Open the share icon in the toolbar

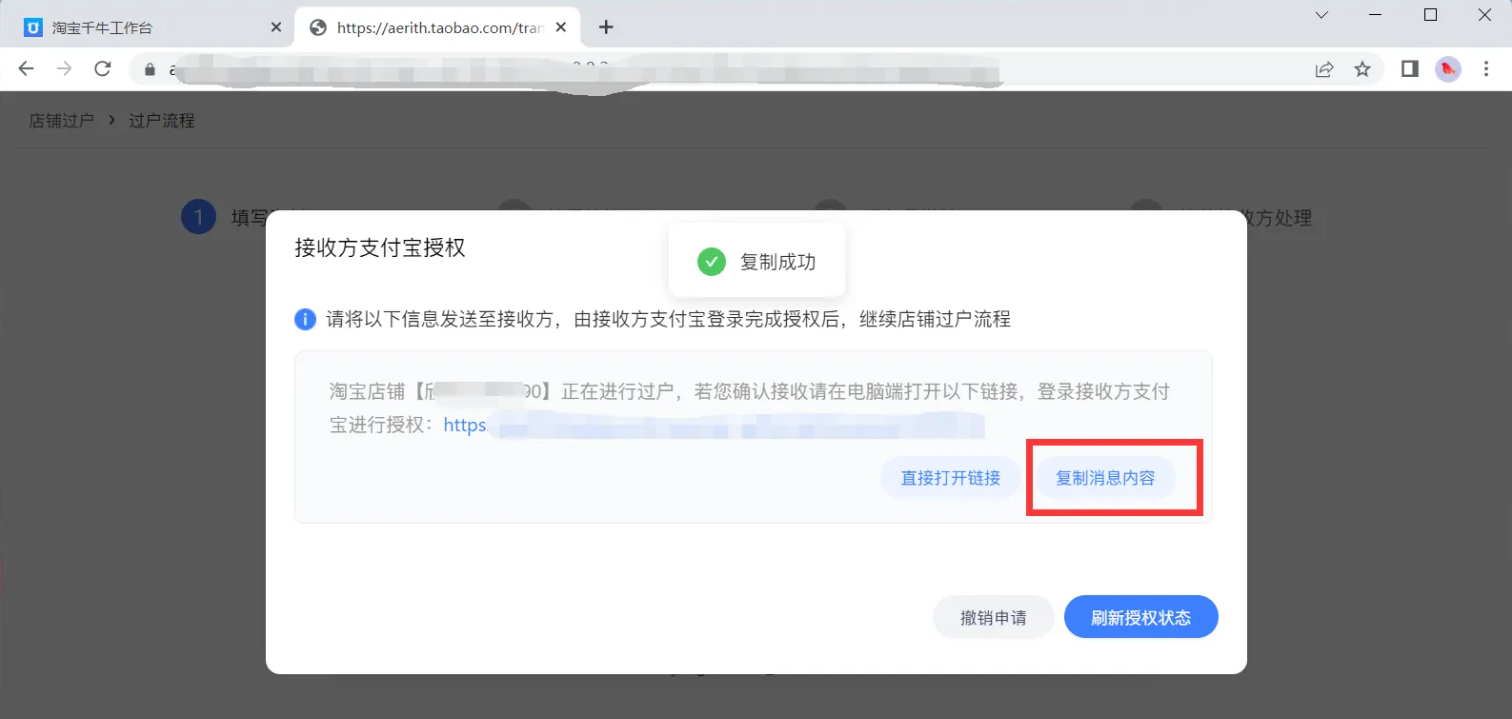[1323, 69]
